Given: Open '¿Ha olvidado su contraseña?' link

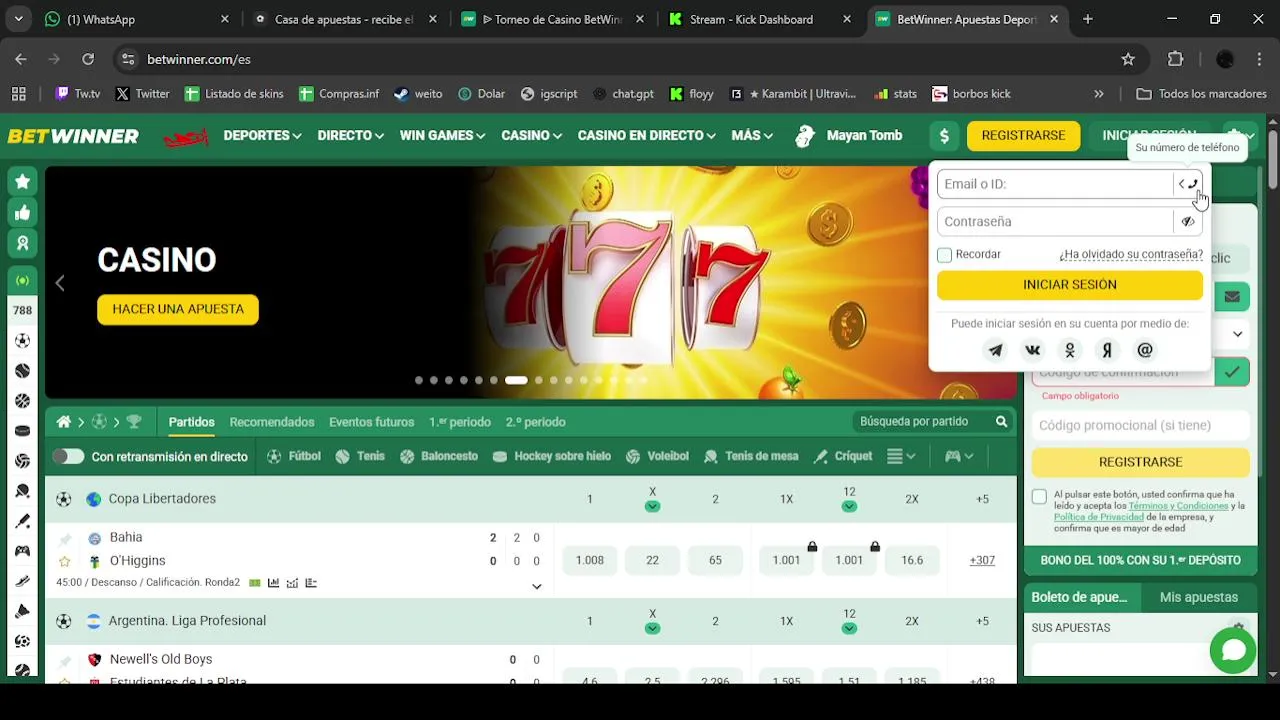Looking at the screenshot, I should (x=1131, y=255).
